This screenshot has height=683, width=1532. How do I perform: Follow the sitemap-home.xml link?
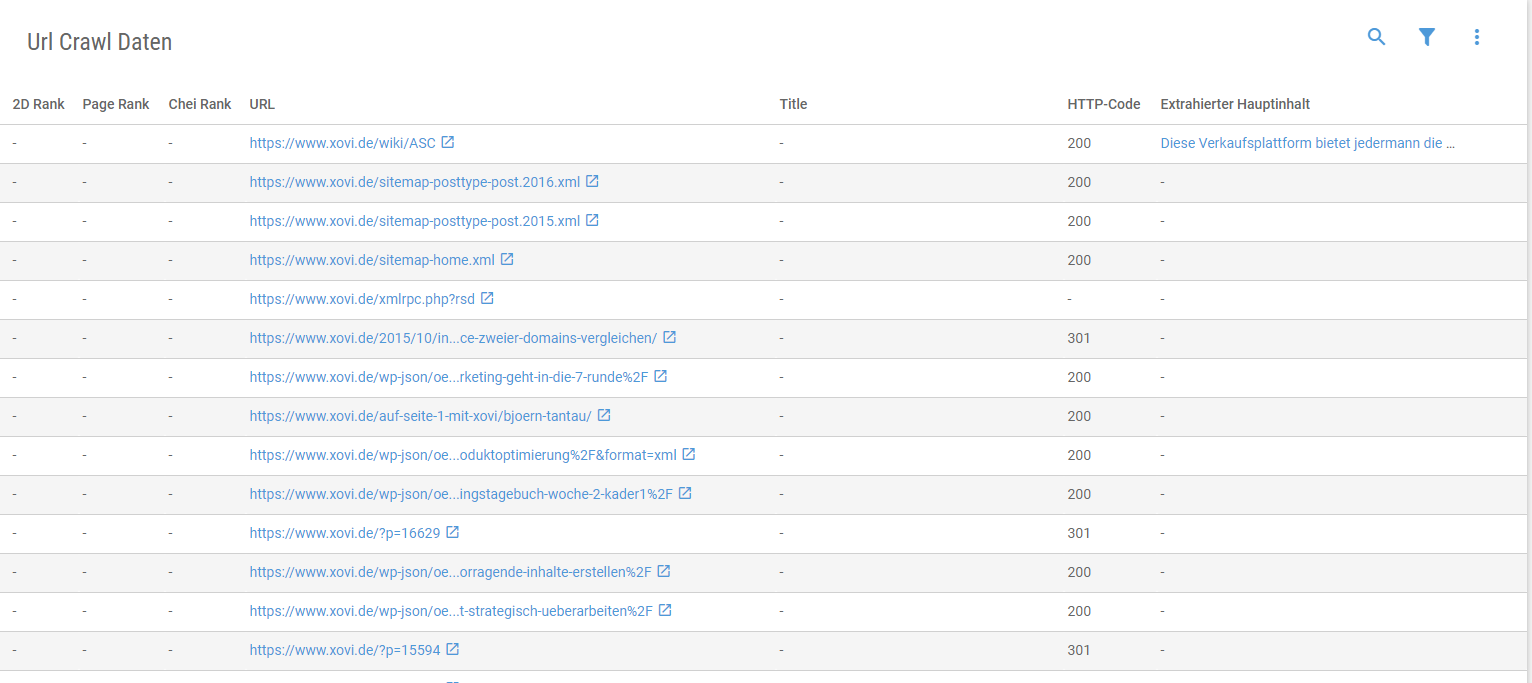pos(372,260)
